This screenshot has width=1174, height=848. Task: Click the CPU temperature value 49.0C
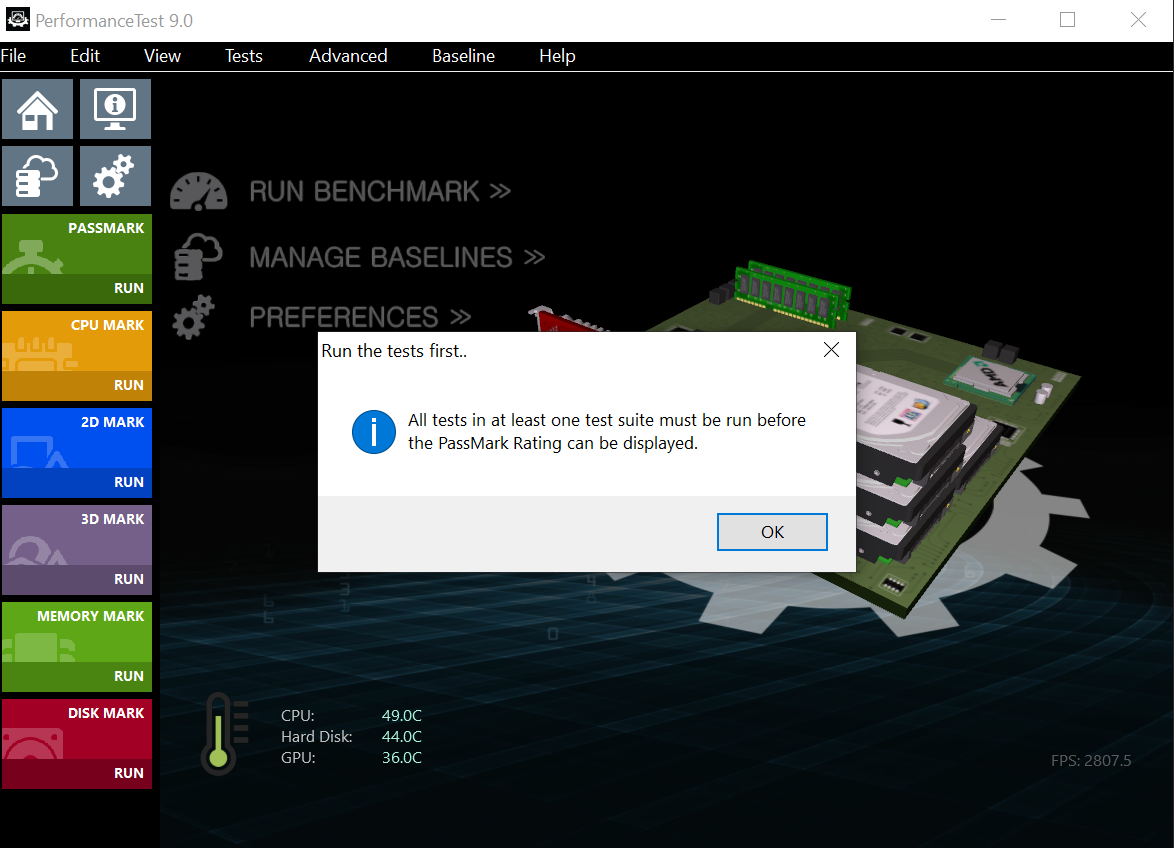pyautogui.click(x=401, y=716)
